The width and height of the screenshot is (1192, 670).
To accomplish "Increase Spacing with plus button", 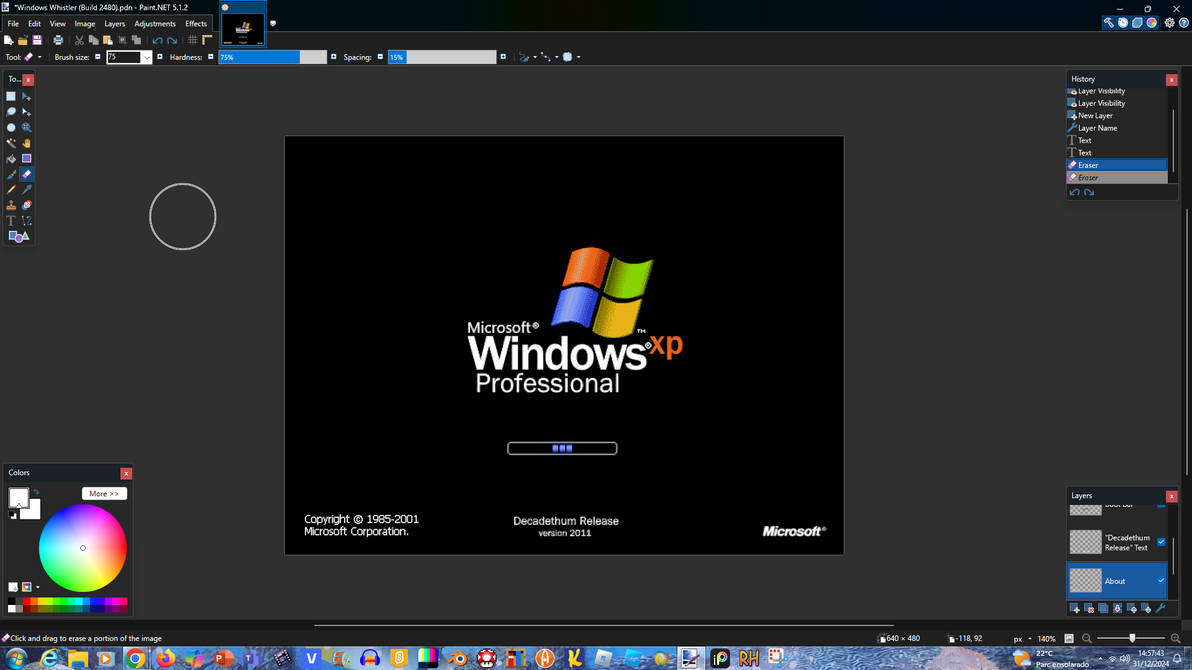I will [502, 57].
